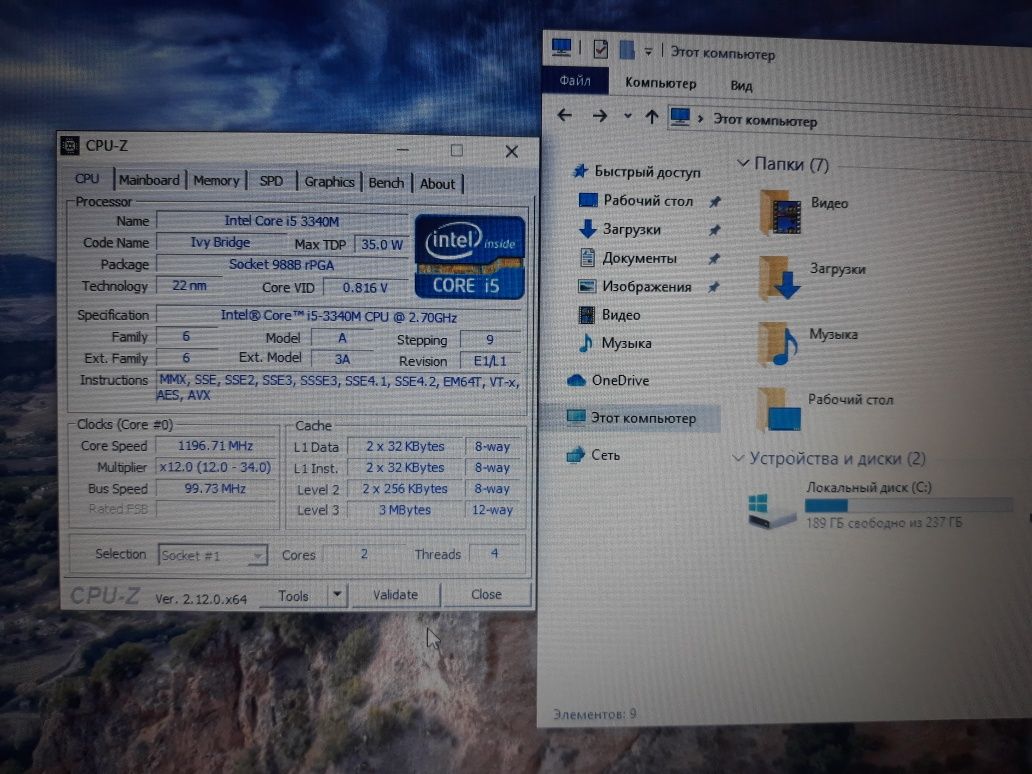This screenshot has height=774, width=1032.
Task: Click the Core VID value 0.816 V
Action: pos(365,288)
